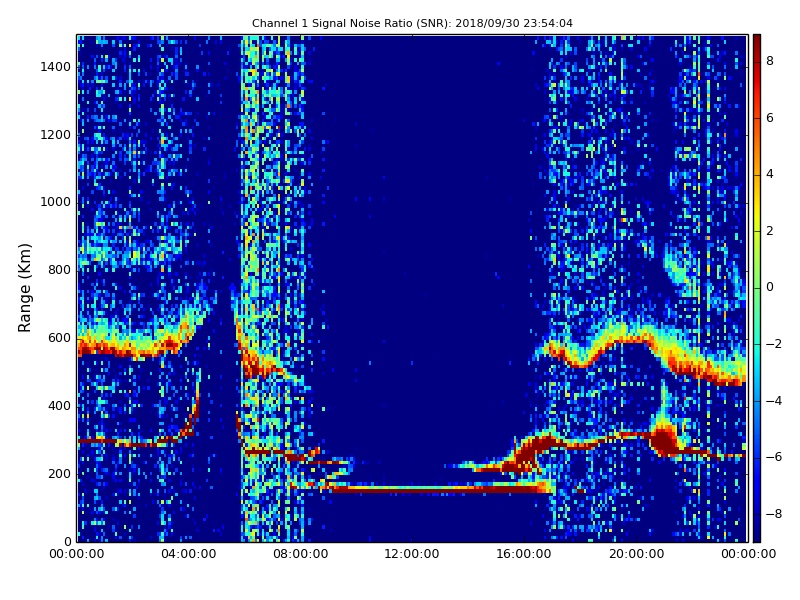Click the 1200 range tick label
Viewport: 800px width, 600px height.
coord(56,135)
